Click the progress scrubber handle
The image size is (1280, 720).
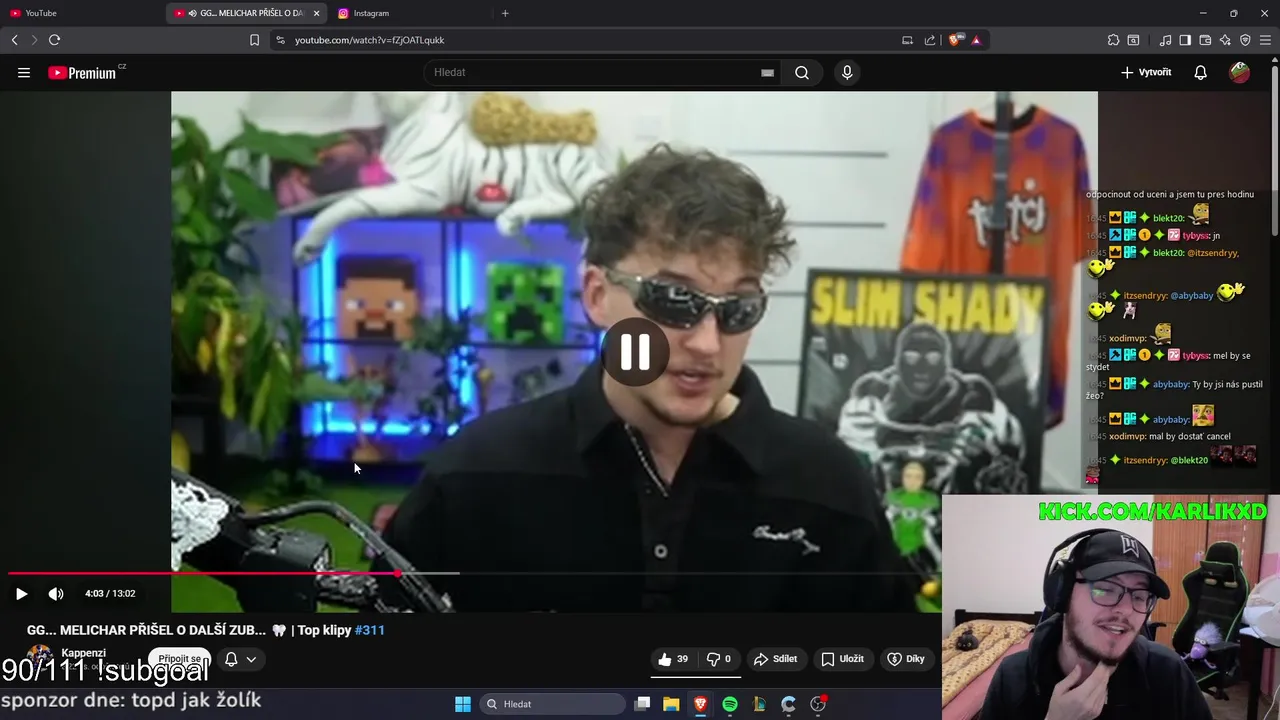pyautogui.click(x=399, y=574)
